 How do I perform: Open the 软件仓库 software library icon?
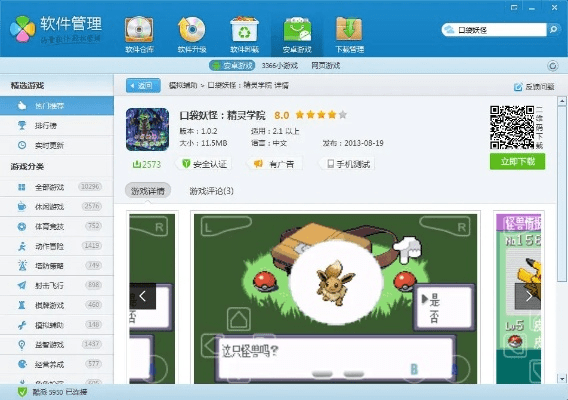[139, 34]
